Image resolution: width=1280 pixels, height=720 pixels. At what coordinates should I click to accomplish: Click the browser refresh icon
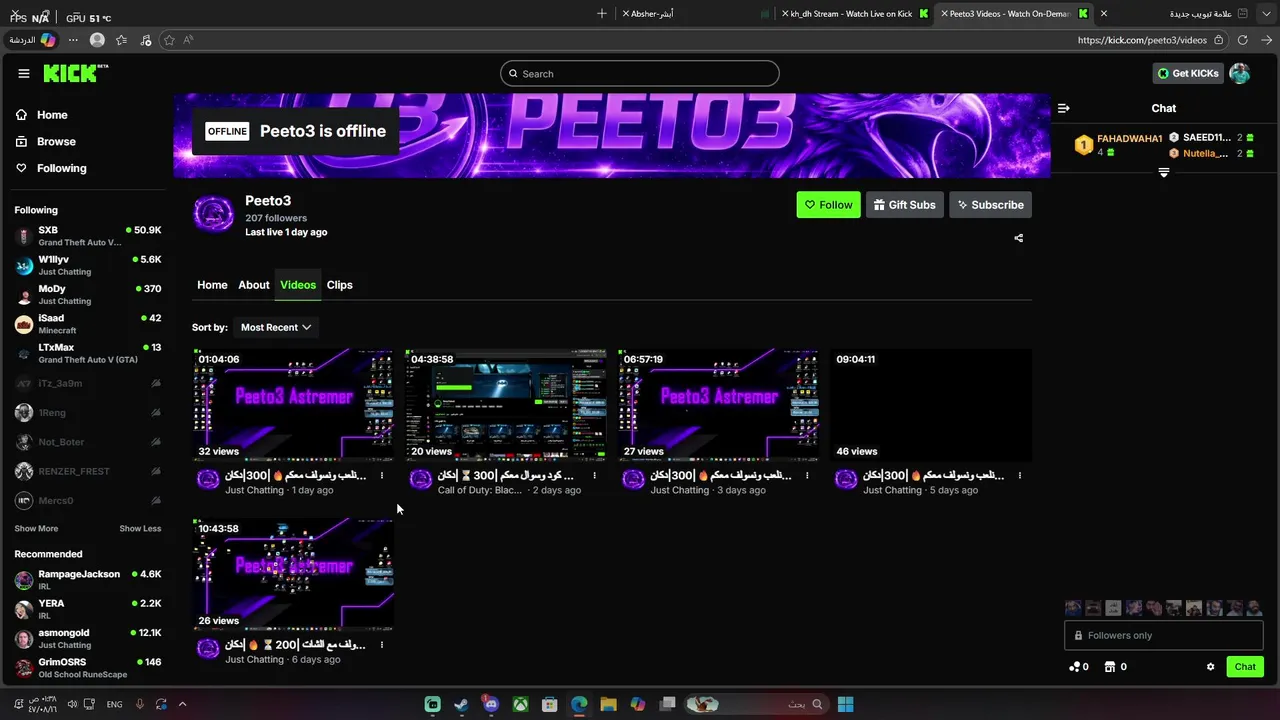coord(1242,40)
